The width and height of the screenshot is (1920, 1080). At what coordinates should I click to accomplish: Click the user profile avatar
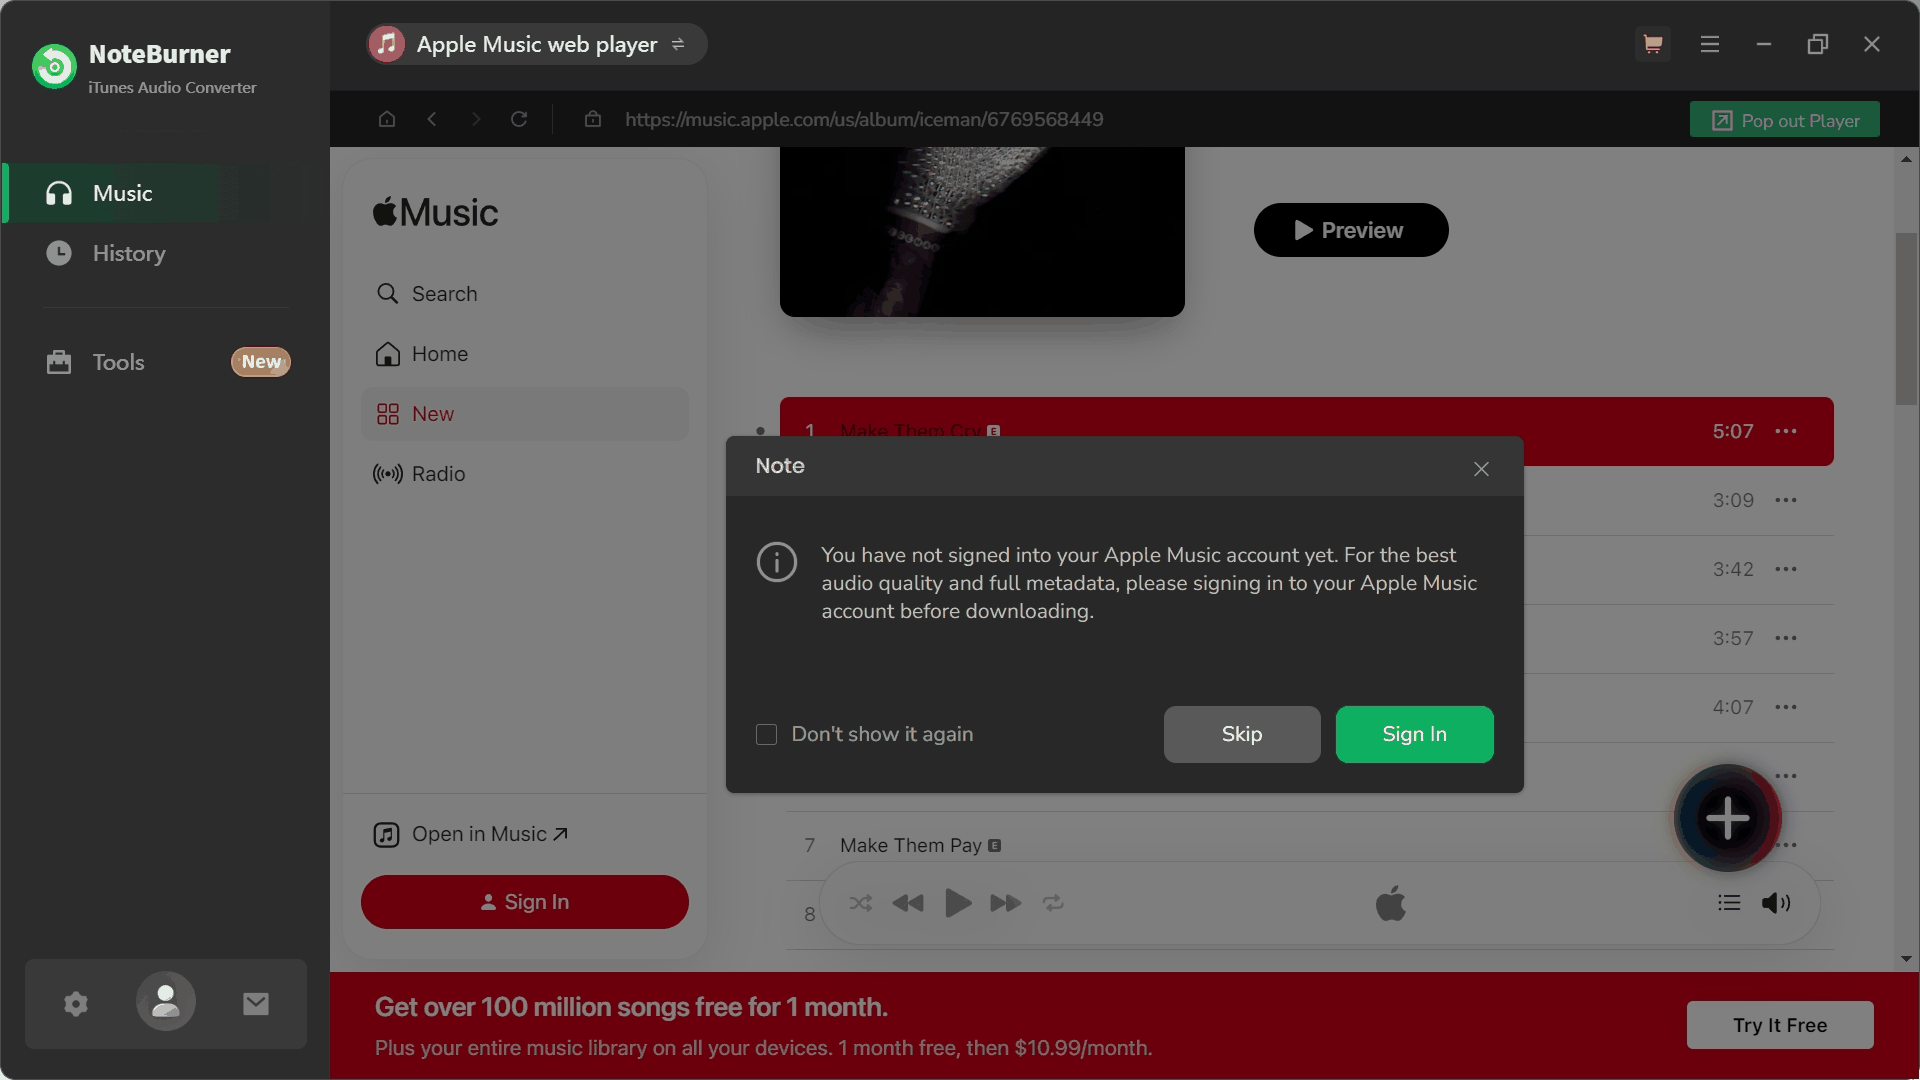coord(166,1002)
